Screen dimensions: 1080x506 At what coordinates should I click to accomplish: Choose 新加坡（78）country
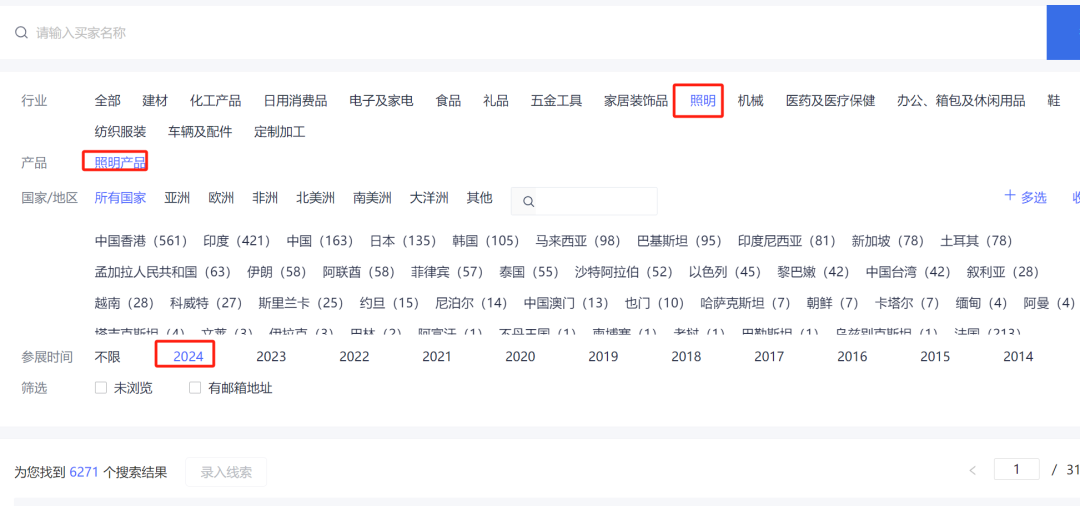click(888, 241)
